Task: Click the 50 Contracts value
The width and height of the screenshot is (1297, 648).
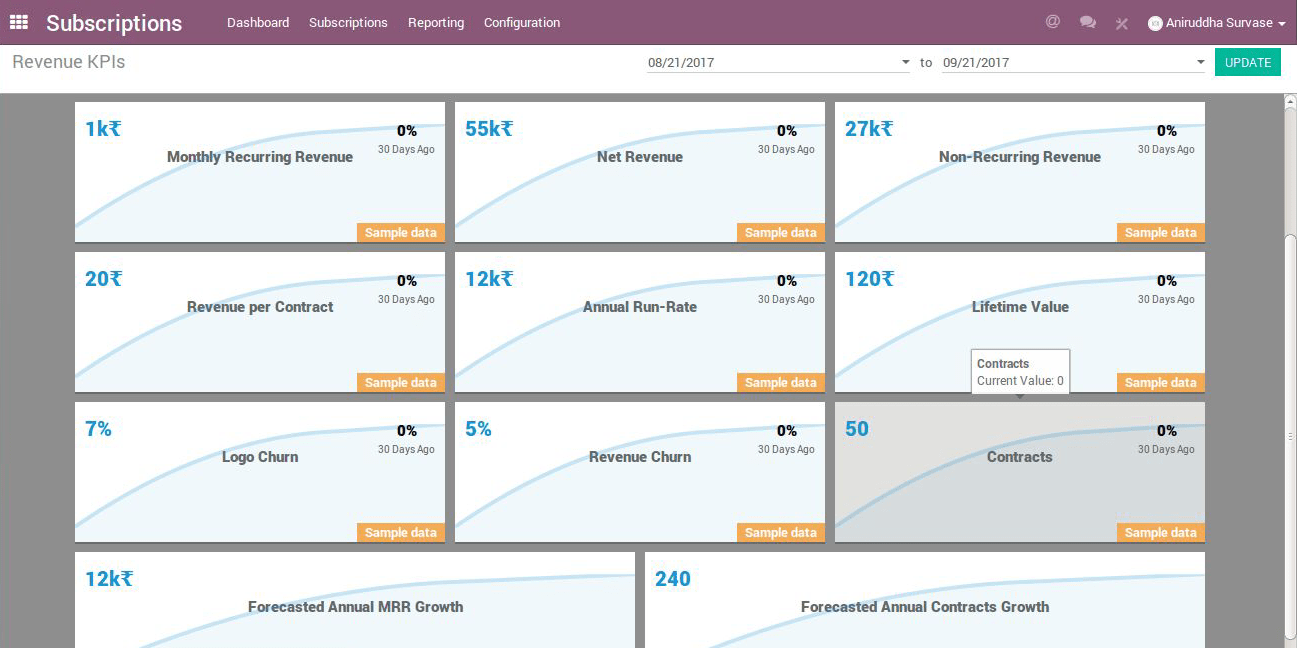Action: (x=857, y=429)
